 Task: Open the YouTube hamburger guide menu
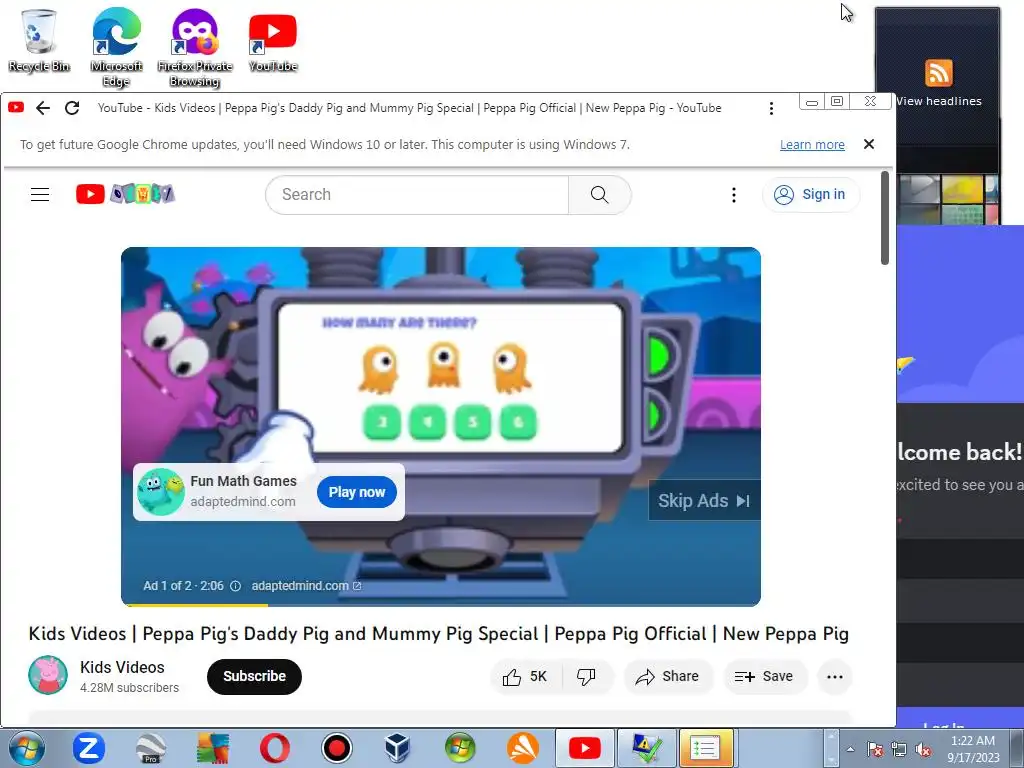point(40,194)
